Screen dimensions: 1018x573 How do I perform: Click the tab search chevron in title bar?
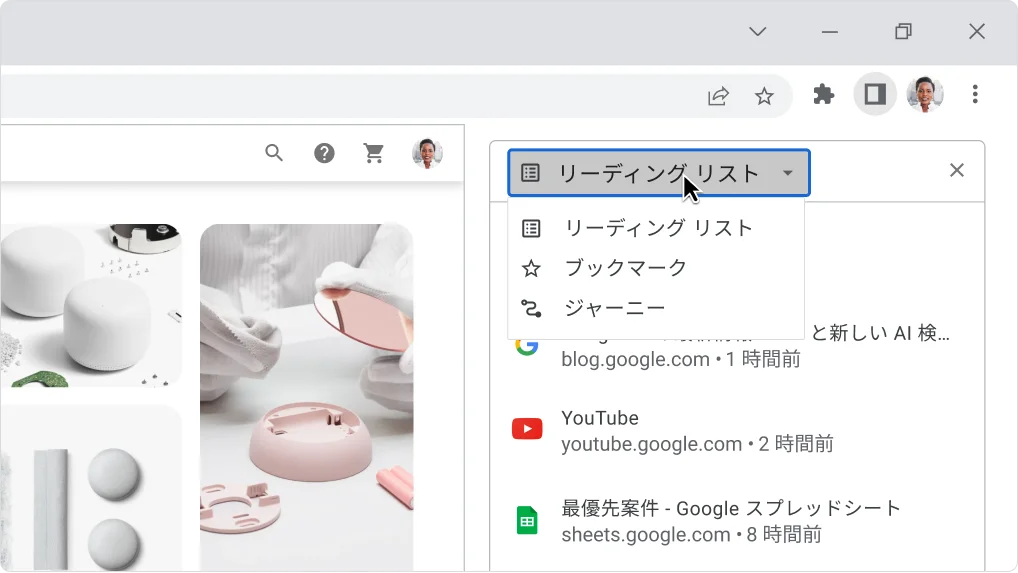(x=758, y=31)
